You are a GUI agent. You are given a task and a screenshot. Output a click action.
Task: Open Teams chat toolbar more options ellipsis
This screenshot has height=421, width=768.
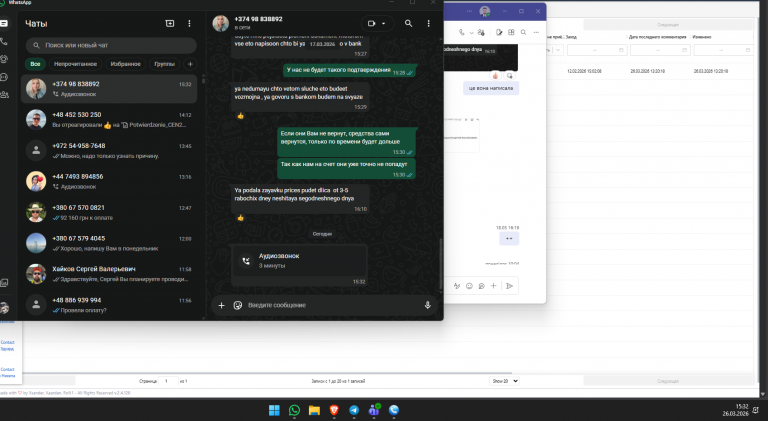[536, 32]
